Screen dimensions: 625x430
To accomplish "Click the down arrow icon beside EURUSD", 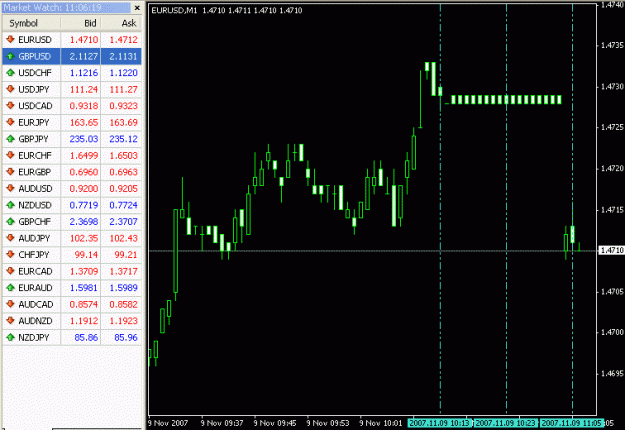I will point(10,39).
